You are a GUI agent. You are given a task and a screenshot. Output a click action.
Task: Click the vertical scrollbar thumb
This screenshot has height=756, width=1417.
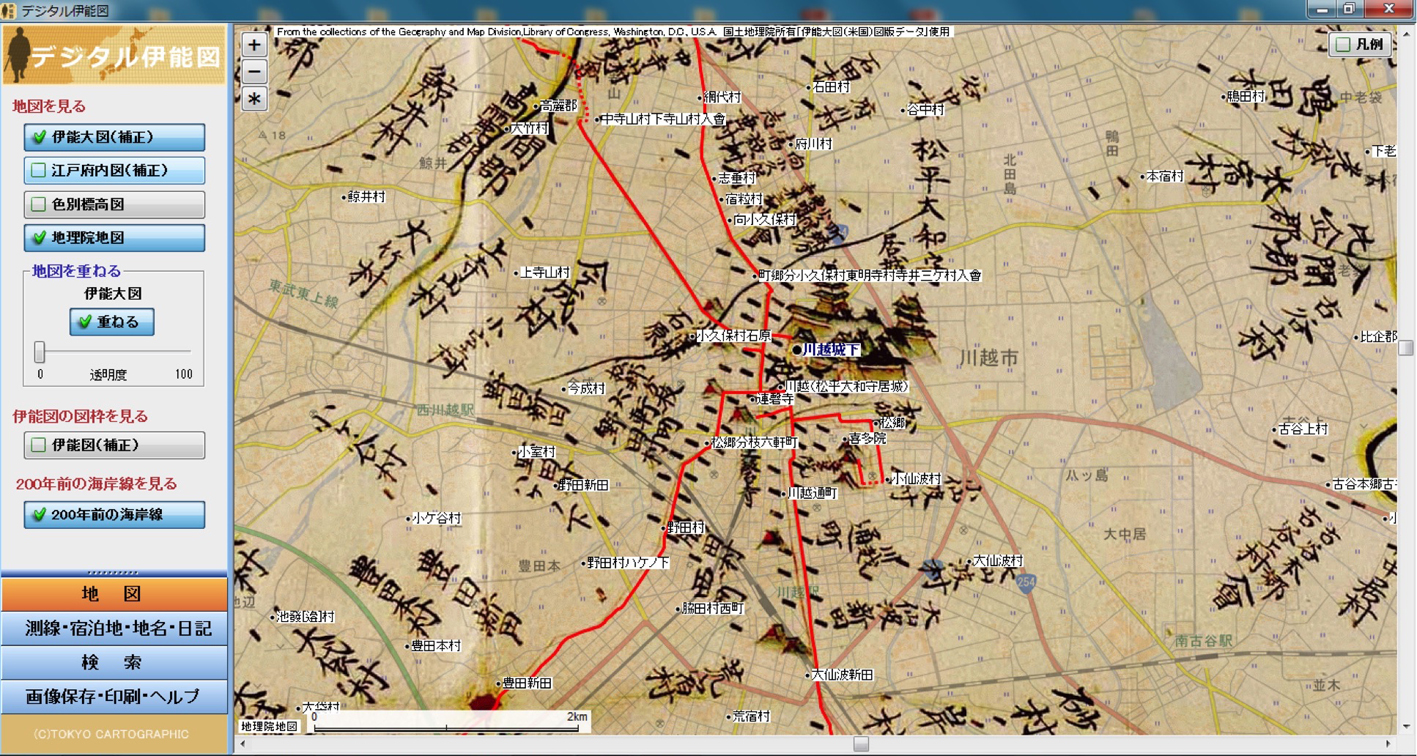pos(1406,347)
